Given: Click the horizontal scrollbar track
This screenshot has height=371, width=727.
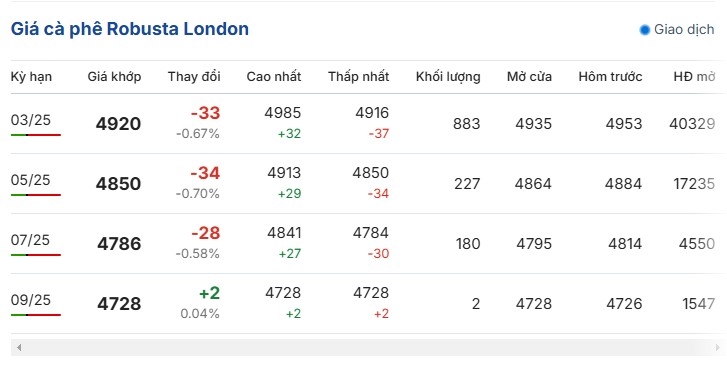Looking at the screenshot, I should click(368, 347).
